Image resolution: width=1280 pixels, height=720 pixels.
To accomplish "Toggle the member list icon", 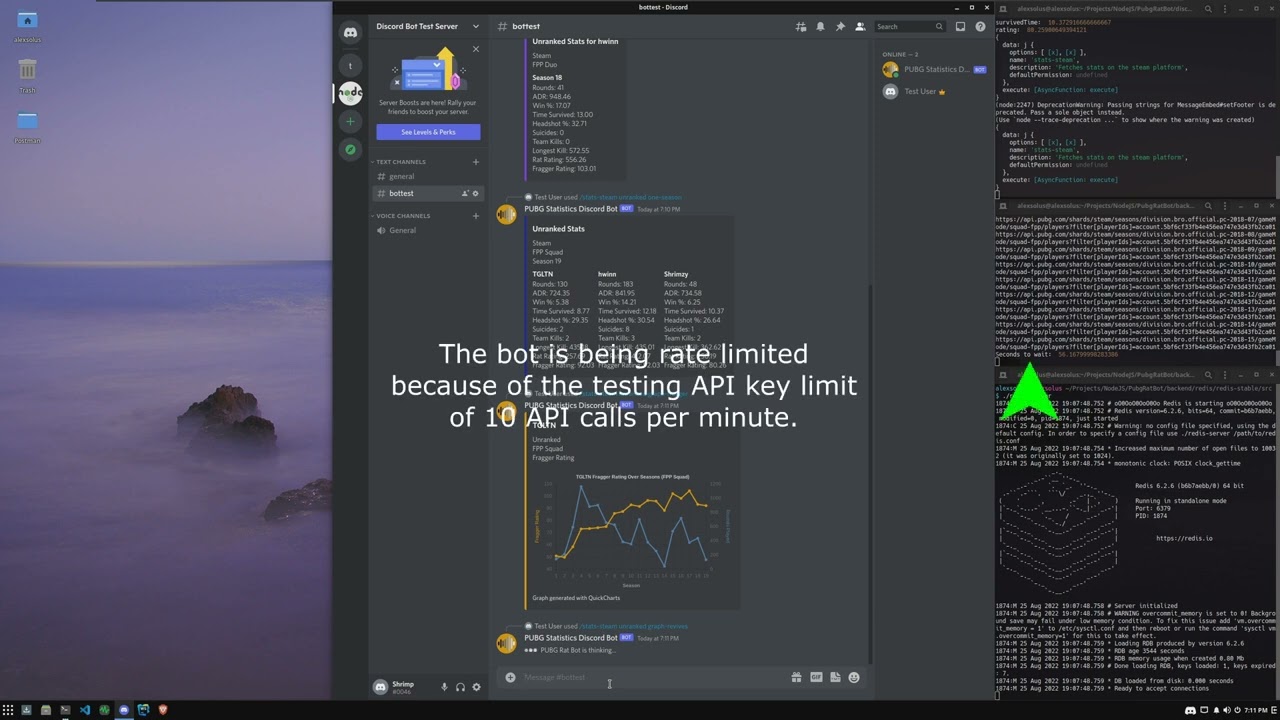I will tap(859, 27).
